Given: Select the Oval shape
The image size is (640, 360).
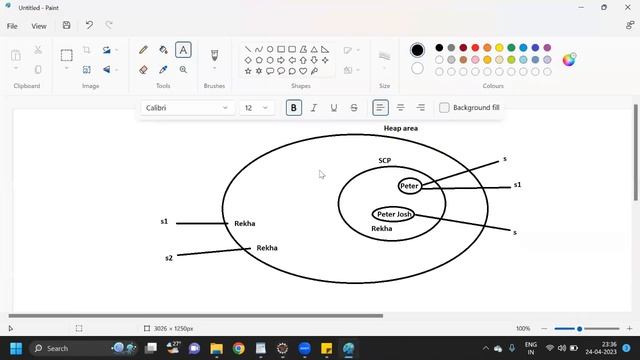Looking at the screenshot, I should pyautogui.click(x=270, y=49).
